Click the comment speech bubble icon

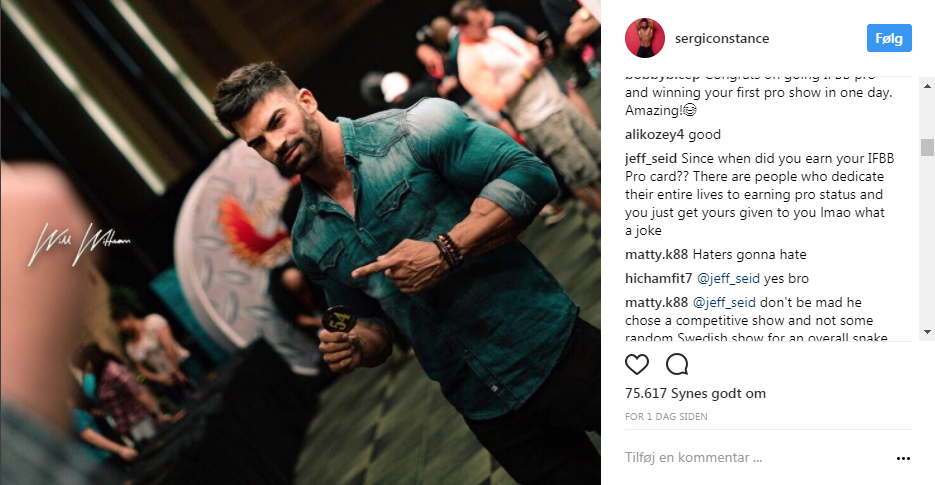677,364
